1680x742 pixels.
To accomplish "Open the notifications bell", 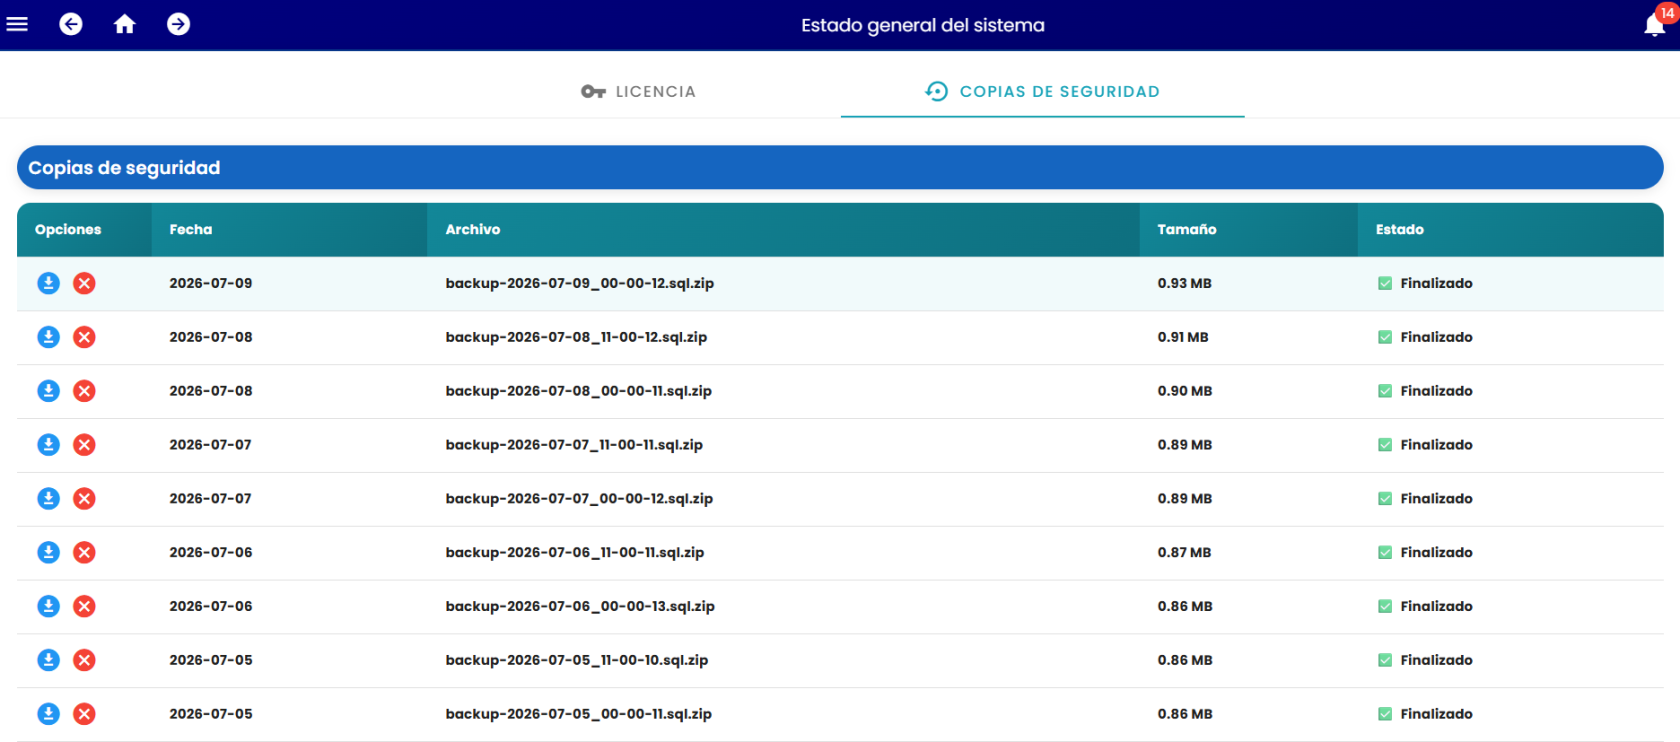I will click(1655, 25).
